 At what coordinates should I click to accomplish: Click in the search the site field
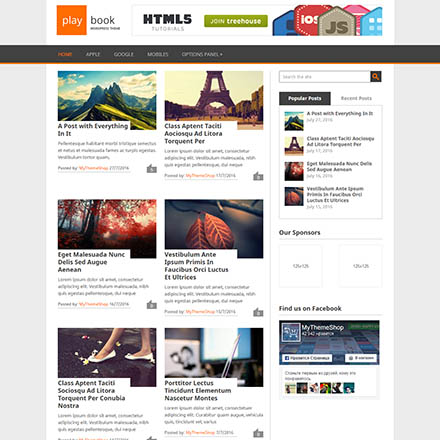[x=325, y=77]
